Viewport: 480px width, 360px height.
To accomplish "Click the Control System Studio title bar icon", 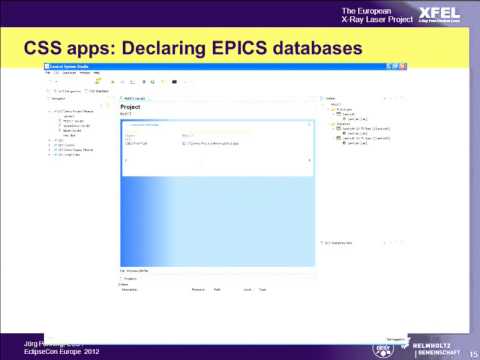I will tap(47, 66).
